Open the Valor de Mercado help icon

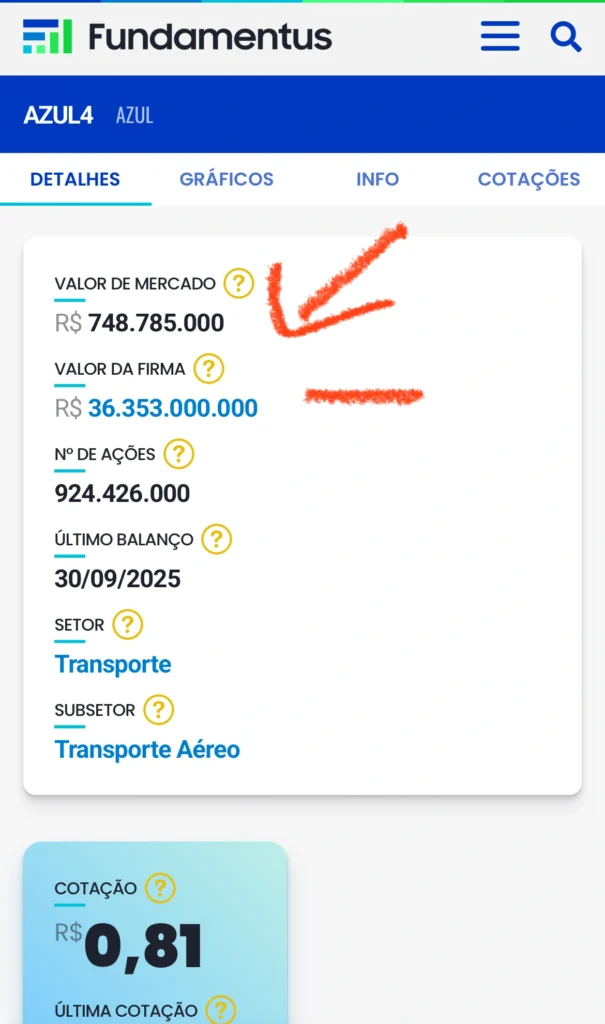coord(238,284)
